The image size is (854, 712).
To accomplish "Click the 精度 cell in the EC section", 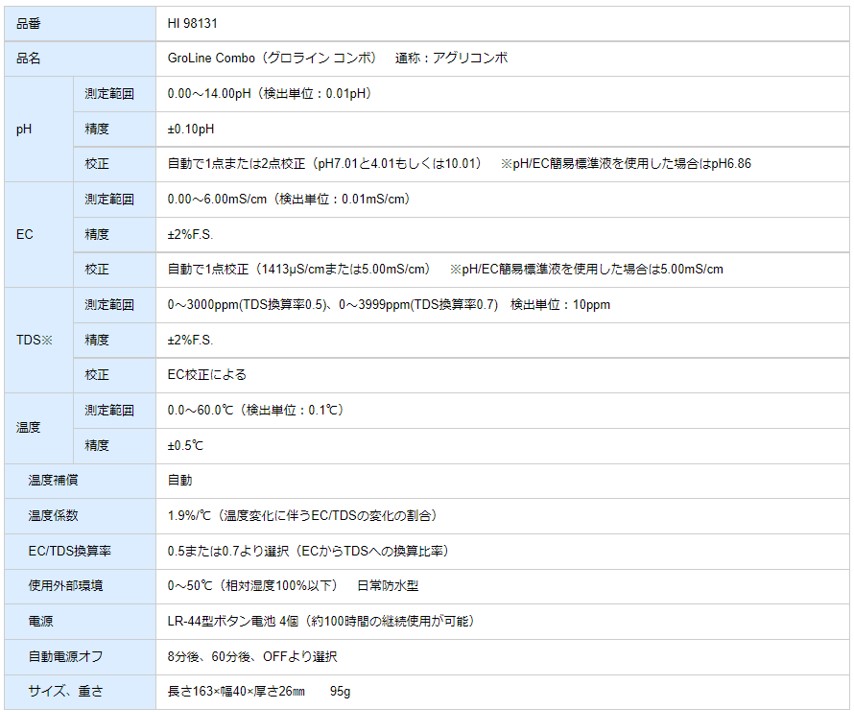I will 115,235.
